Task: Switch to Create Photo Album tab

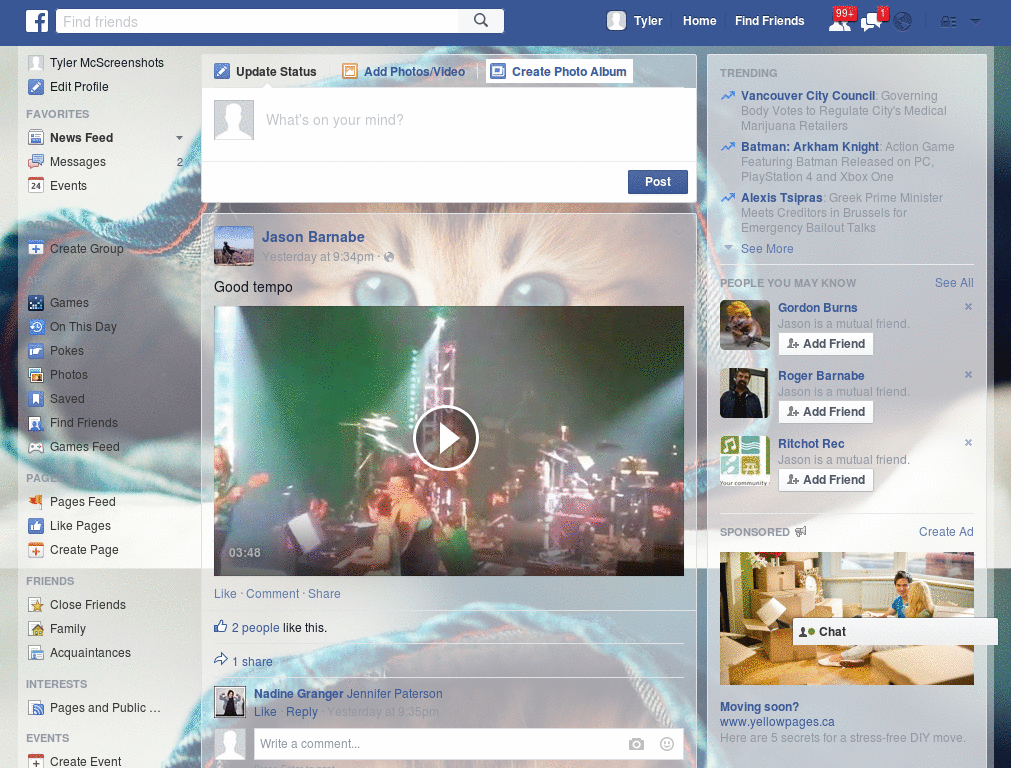Action: [559, 71]
